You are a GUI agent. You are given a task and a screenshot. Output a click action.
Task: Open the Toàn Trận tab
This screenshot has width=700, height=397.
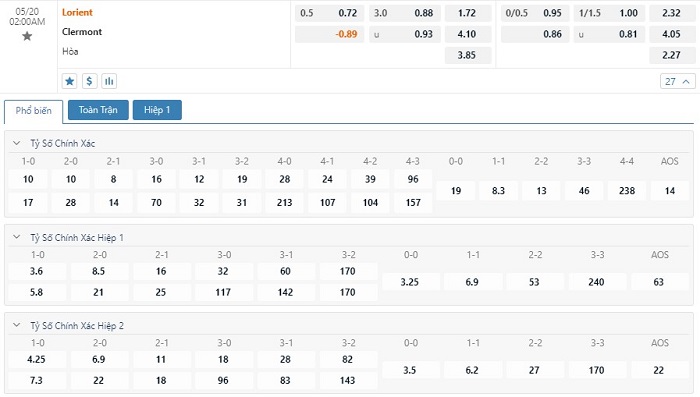pyautogui.click(x=98, y=110)
